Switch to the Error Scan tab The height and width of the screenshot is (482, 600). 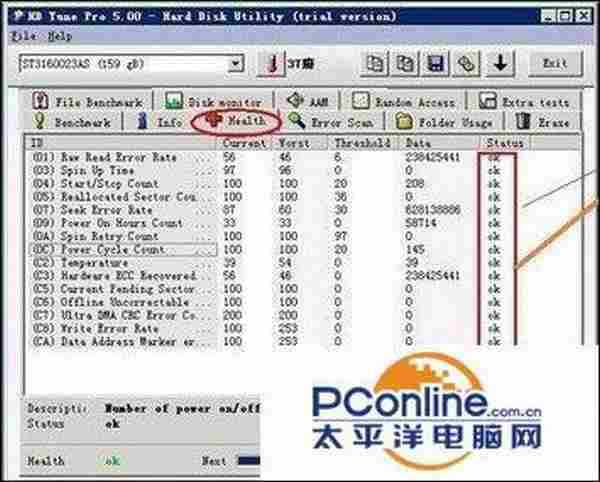pos(336,122)
